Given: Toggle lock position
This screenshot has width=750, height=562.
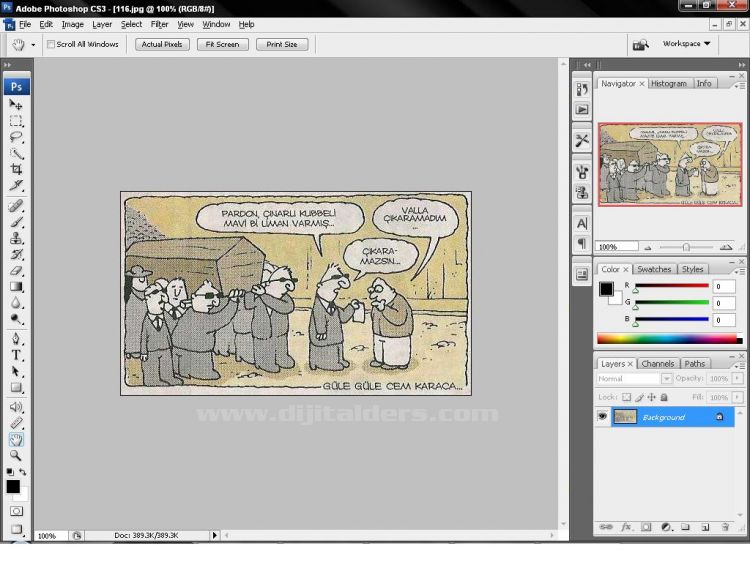Looking at the screenshot, I should point(651,397).
